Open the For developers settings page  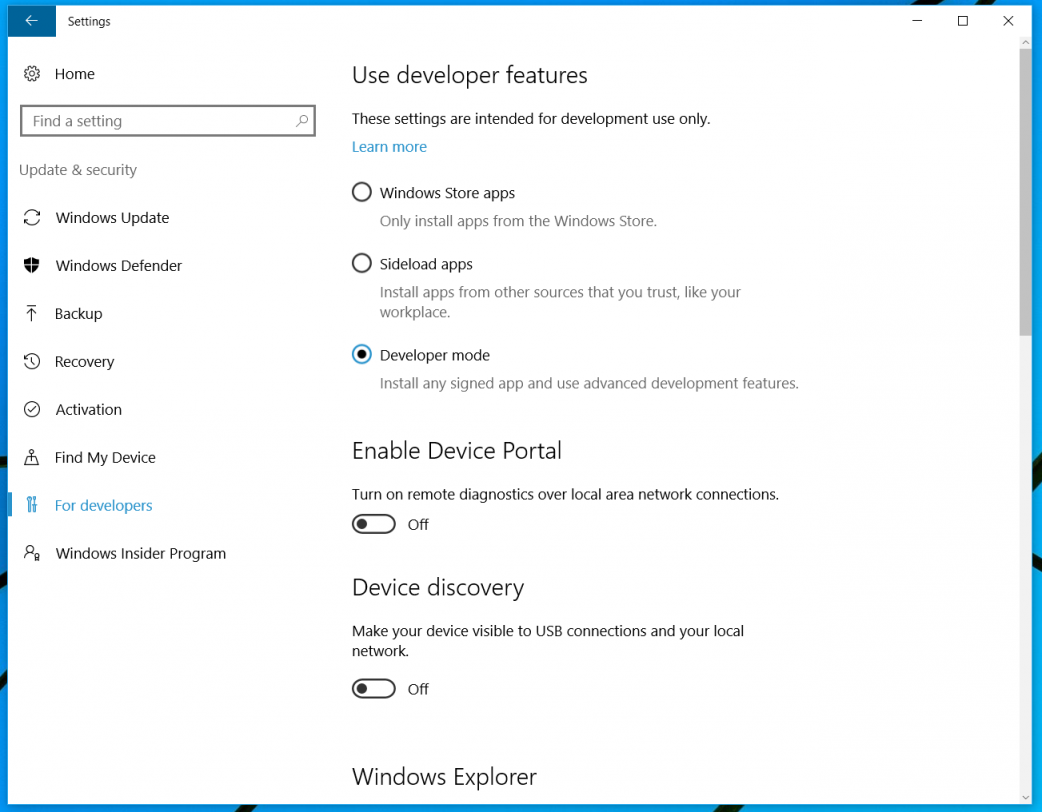tap(104, 506)
